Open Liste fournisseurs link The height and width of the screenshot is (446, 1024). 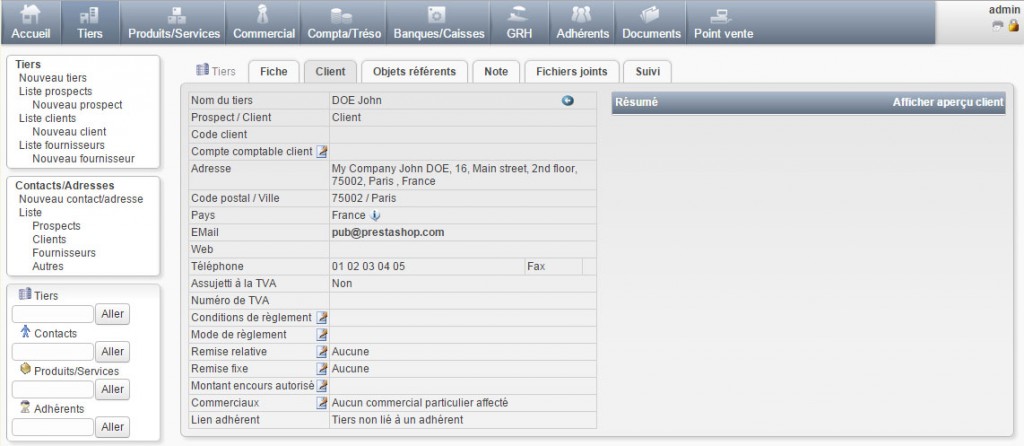coord(62,145)
